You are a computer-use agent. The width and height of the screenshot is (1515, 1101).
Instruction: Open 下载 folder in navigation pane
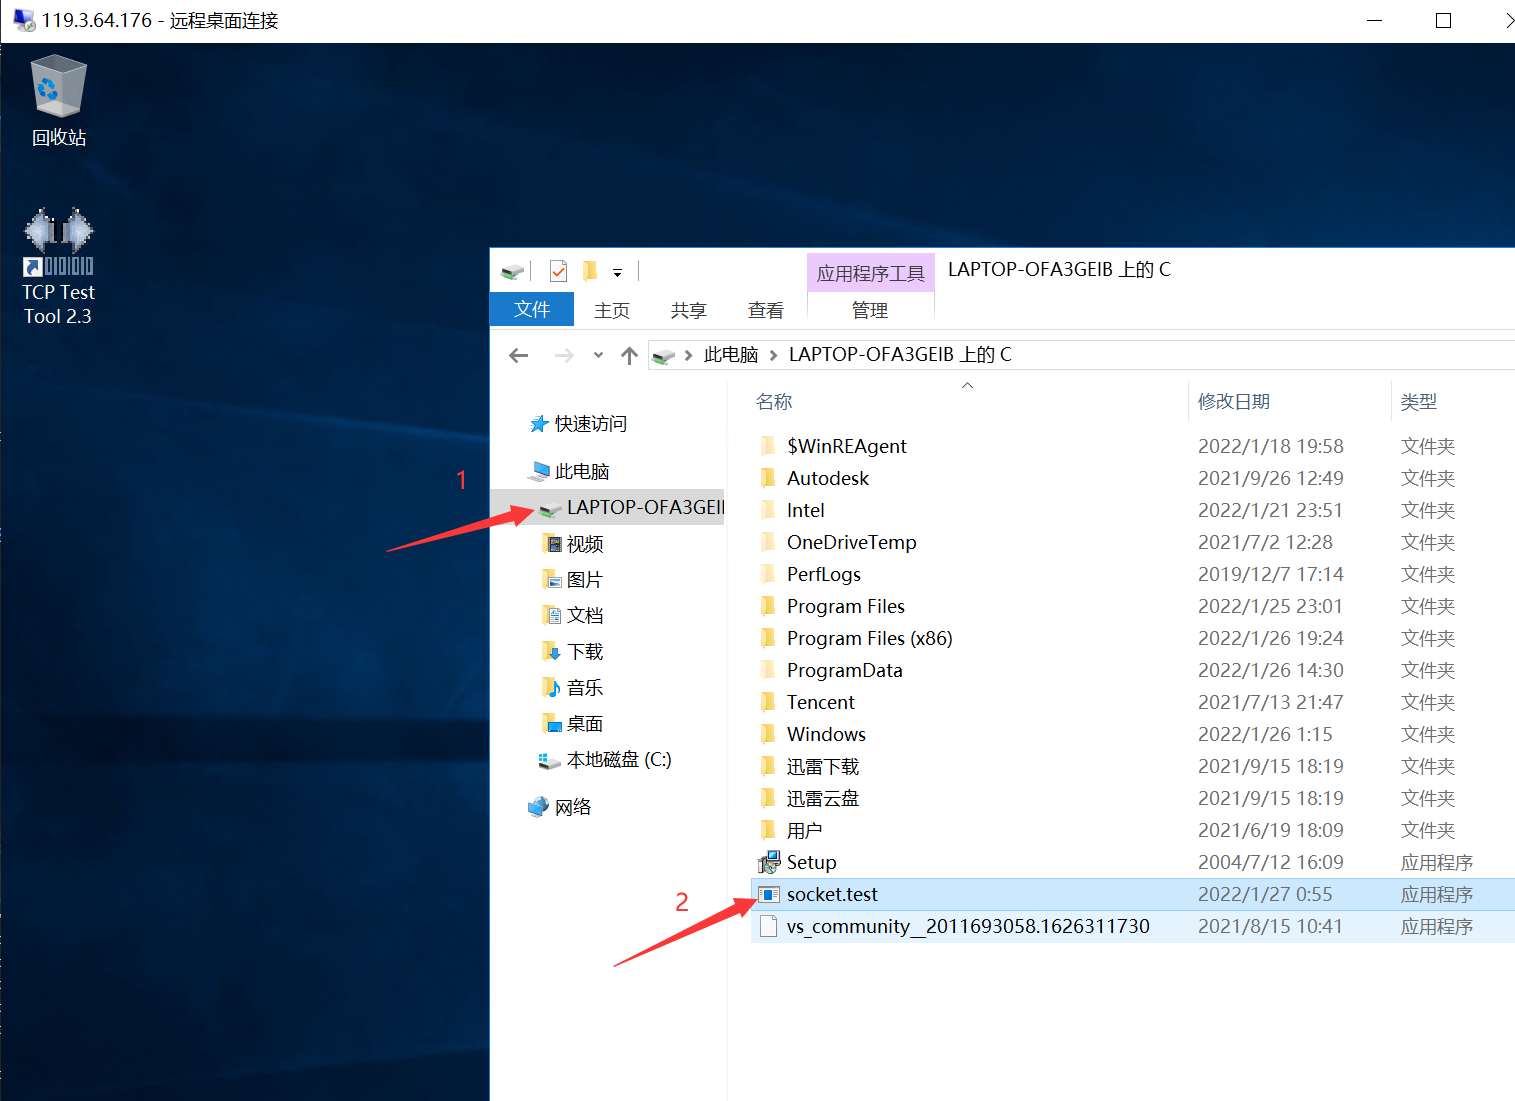pos(573,652)
